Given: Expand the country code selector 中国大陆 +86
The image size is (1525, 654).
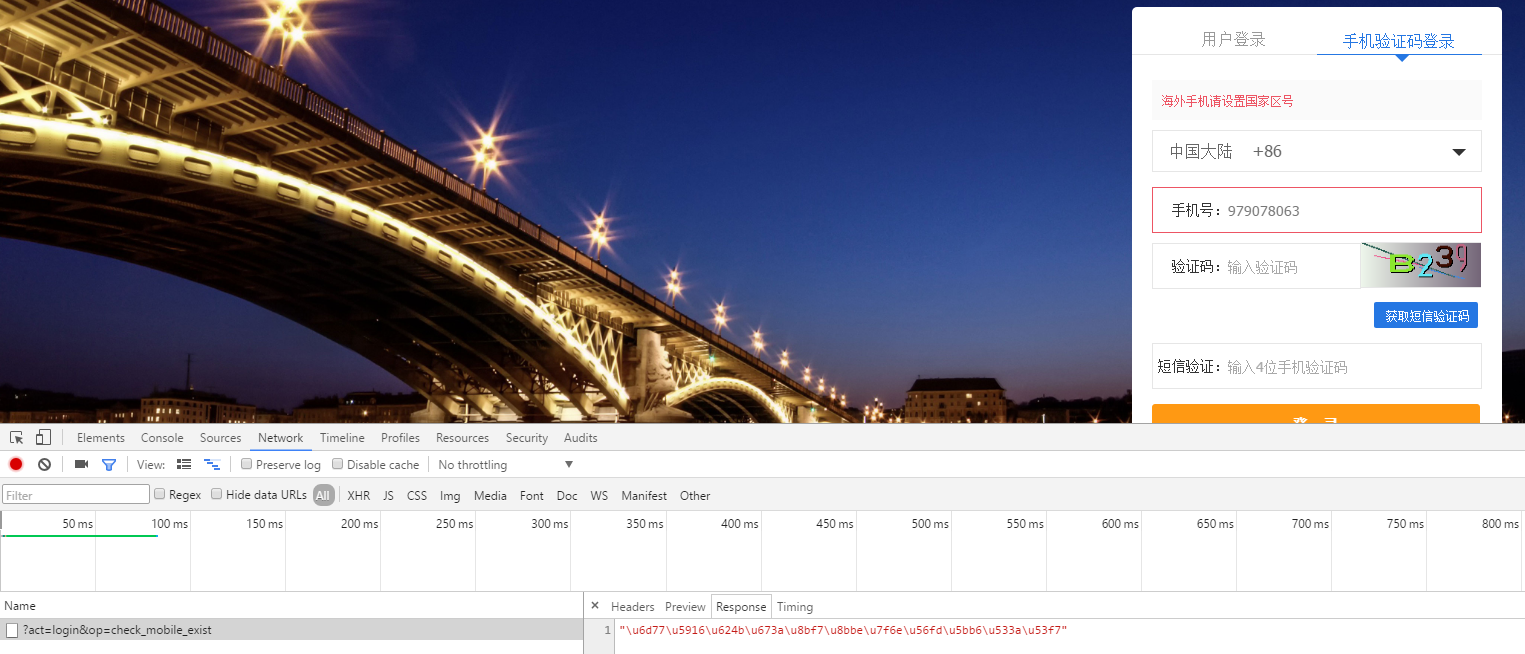Looking at the screenshot, I should pyautogui.click(x=1316, y=152).
